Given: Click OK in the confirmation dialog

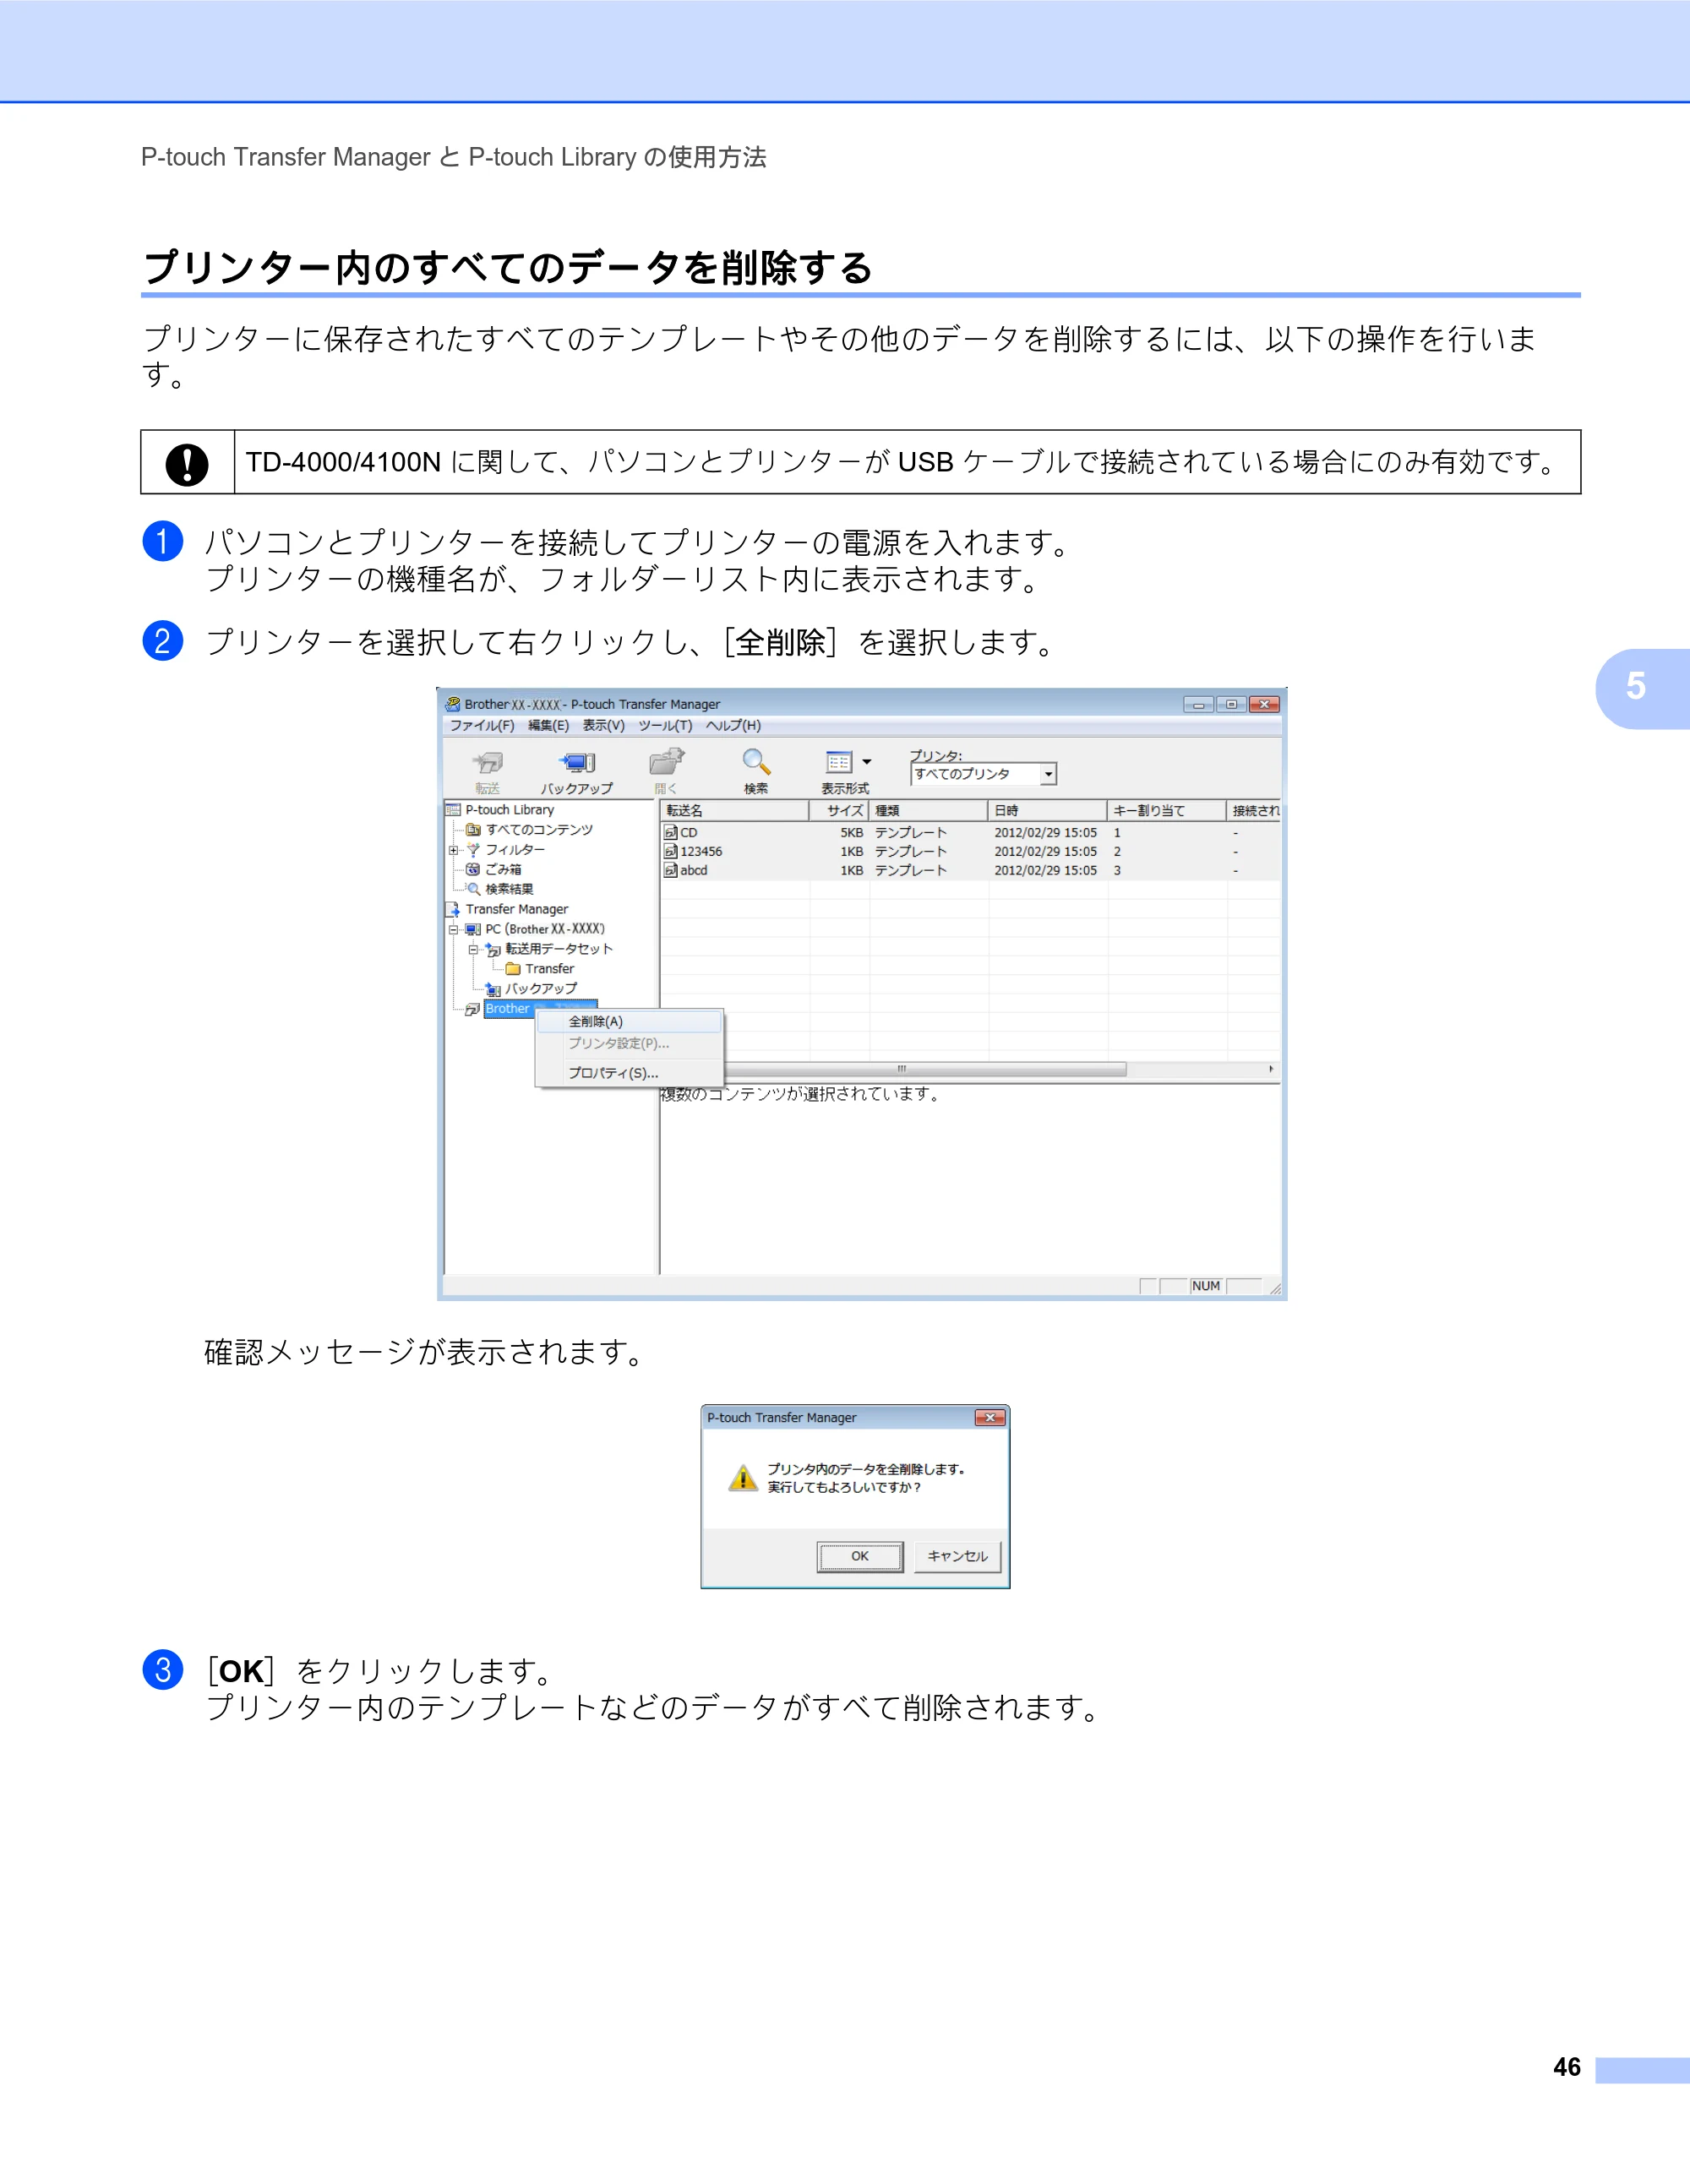Looking at the screenshot, I should pyautogui.click(x=860, y=1556).
